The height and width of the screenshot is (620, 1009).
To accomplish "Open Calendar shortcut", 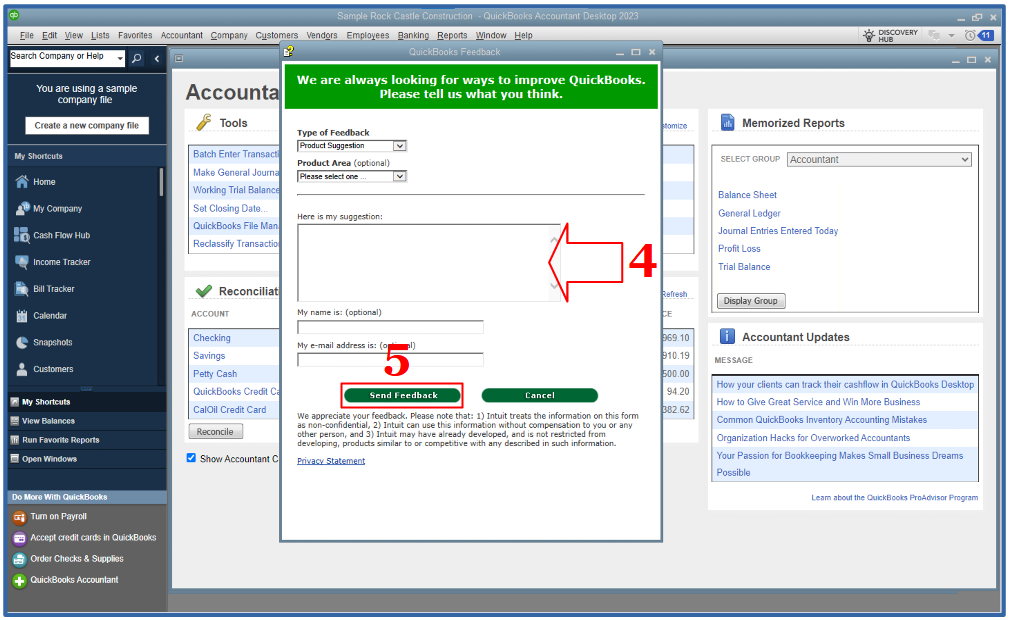I will tap(50, 316).
